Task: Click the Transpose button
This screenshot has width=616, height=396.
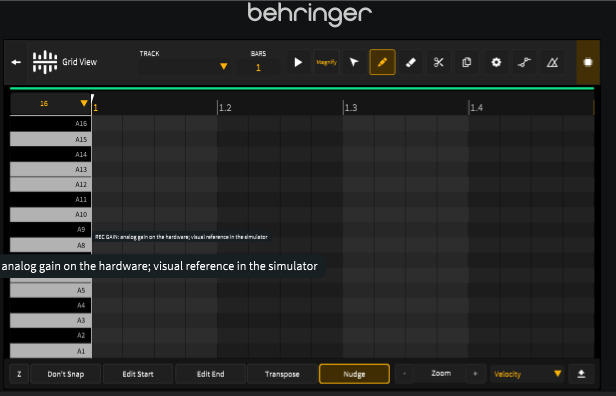Action: point(282,374)
